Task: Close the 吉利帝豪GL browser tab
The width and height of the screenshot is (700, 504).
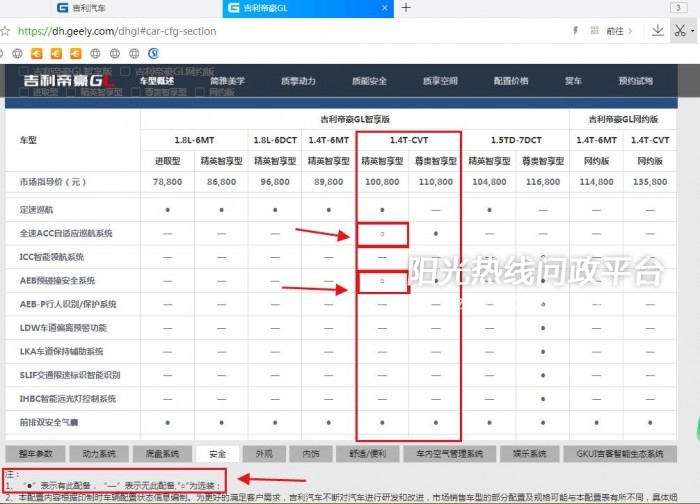Action: [x=384, y=8]
